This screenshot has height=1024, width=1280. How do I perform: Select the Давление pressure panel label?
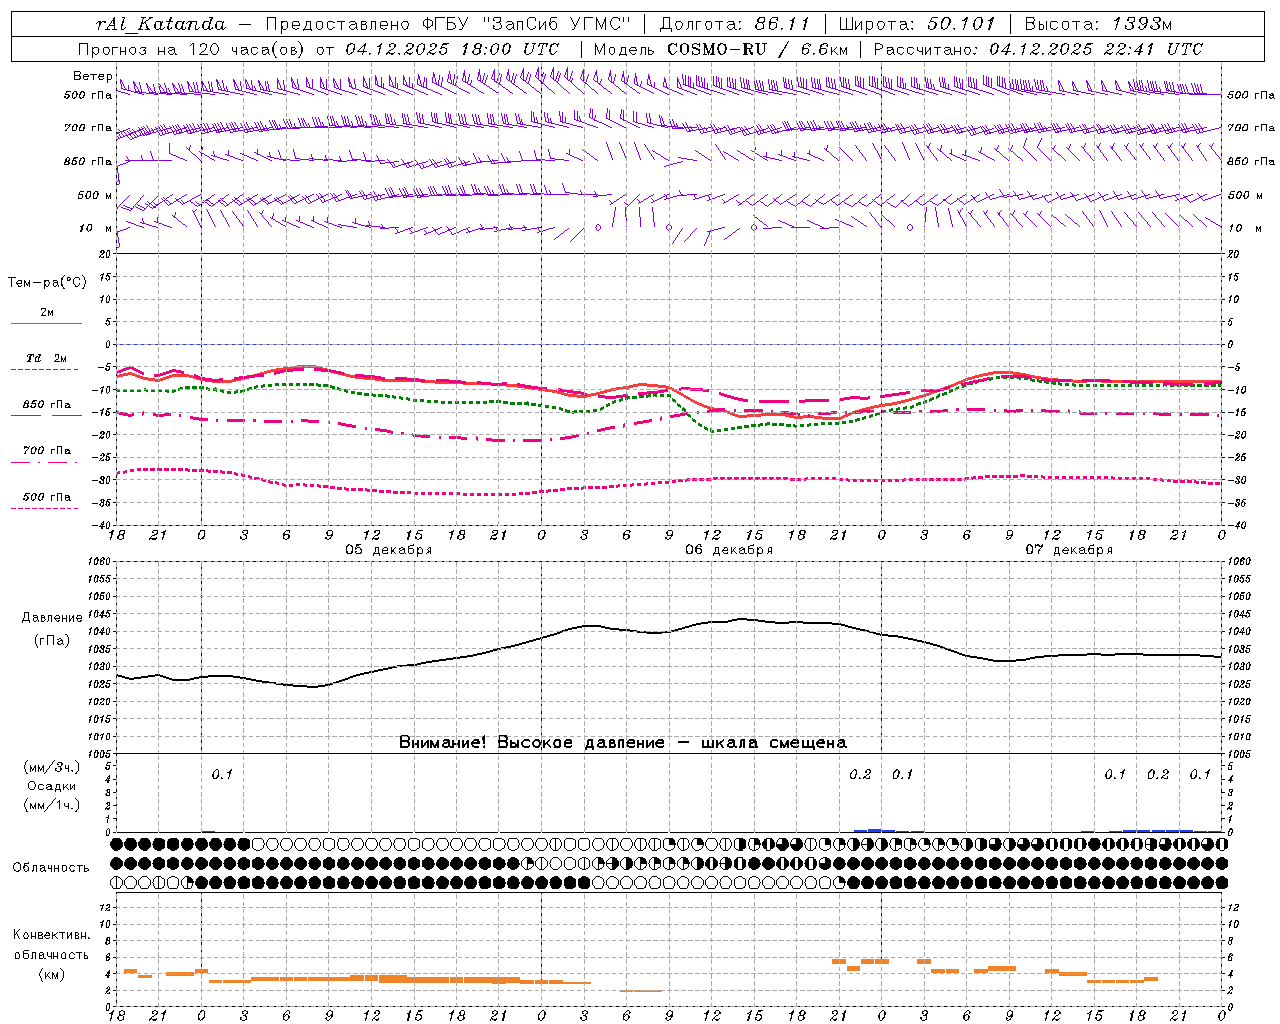point(52,618)
